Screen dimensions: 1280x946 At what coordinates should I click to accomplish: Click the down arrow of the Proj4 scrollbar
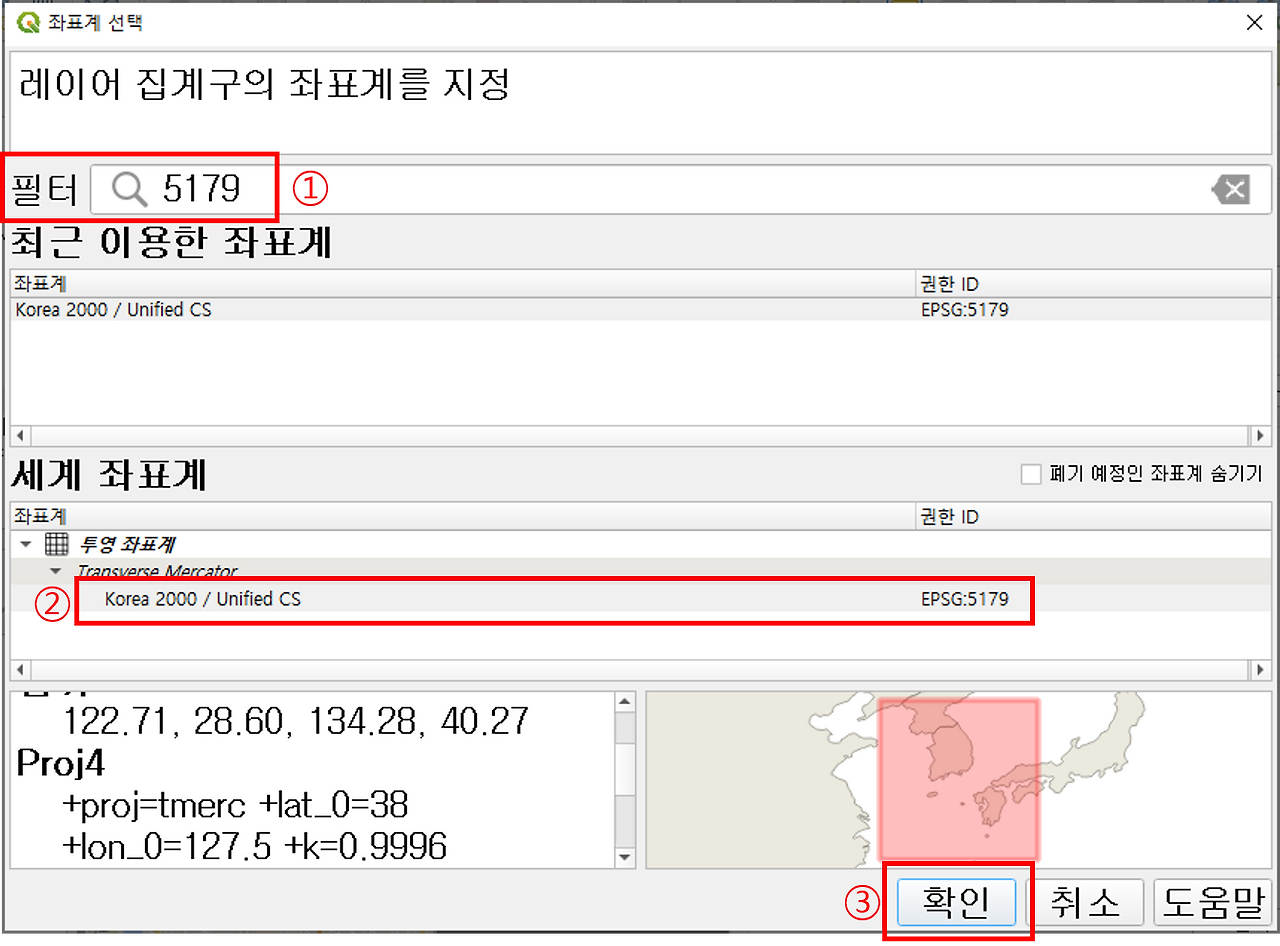[625, 858]
